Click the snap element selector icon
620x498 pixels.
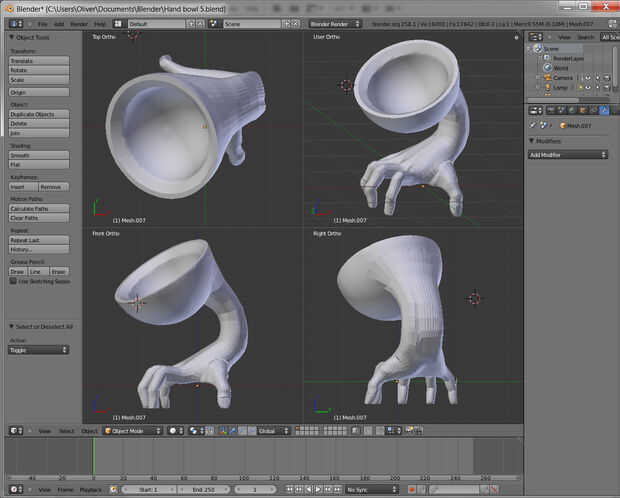(x=393, y=430)
